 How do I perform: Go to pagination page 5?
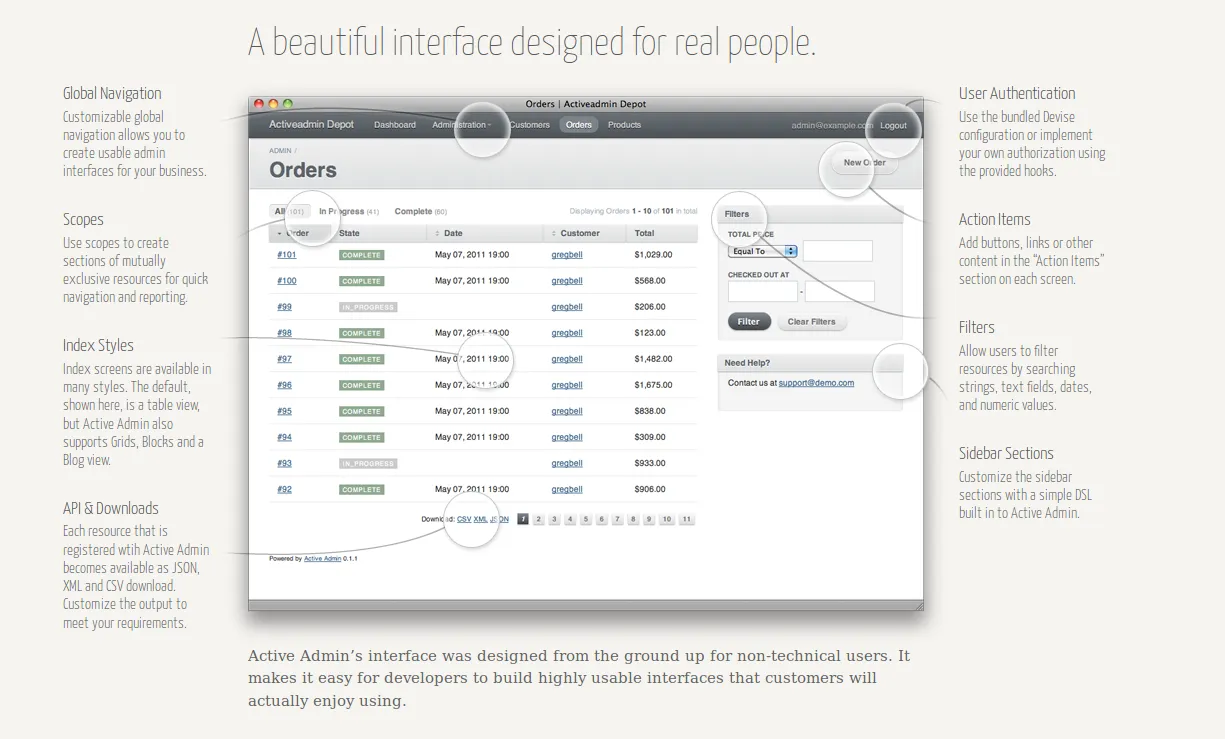coord(586,519)
